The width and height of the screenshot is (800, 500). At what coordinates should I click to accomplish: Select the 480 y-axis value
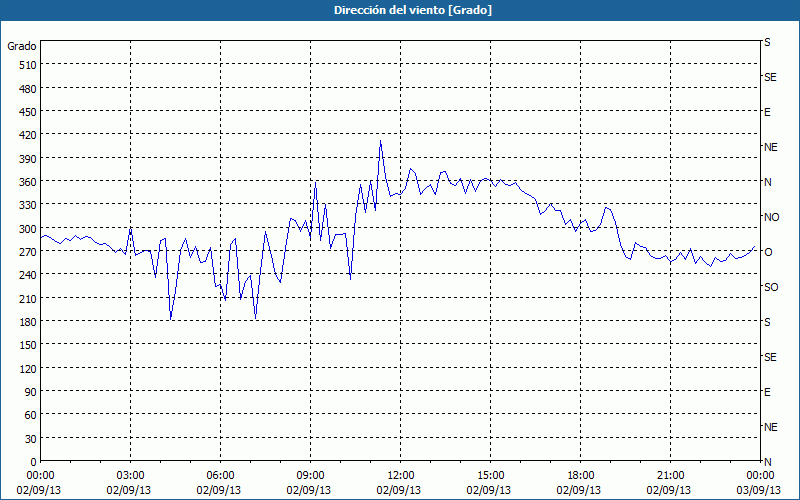pyautogui.click(x=28, y=89)
